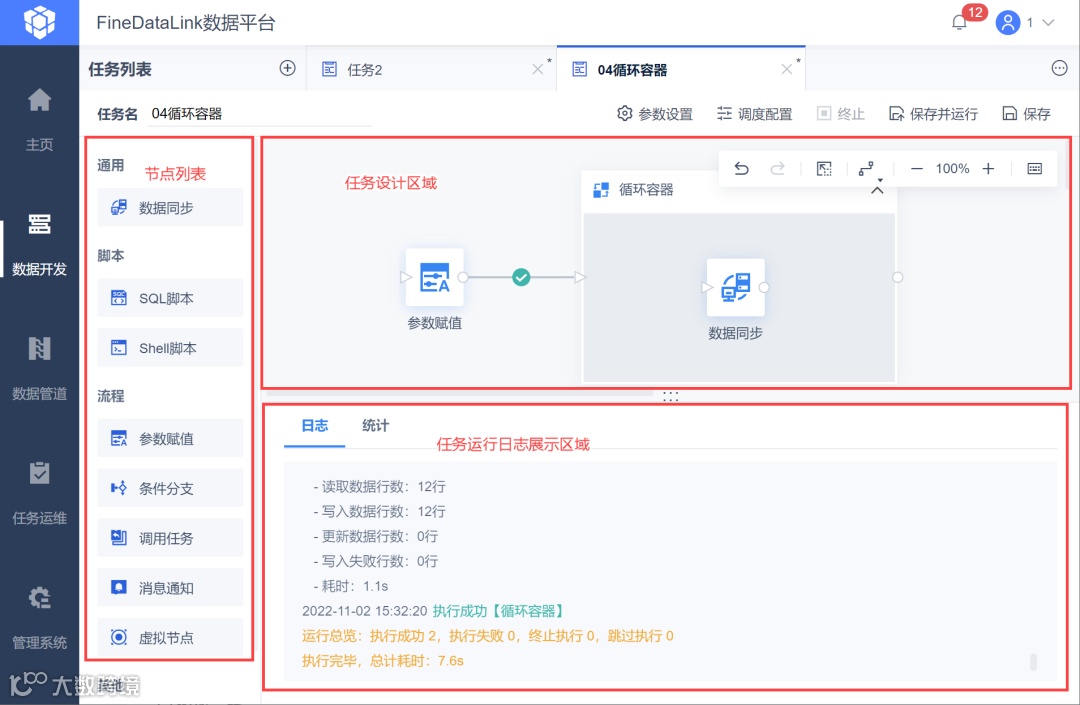
Task: Close the 04循环容器 tab
Action: coord(787,69)
